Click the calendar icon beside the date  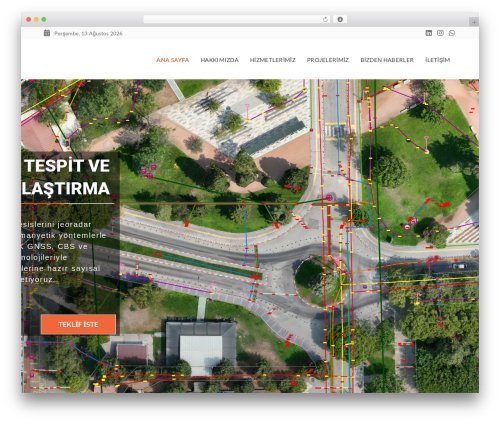pyautogui.click(x=47, y=33)
